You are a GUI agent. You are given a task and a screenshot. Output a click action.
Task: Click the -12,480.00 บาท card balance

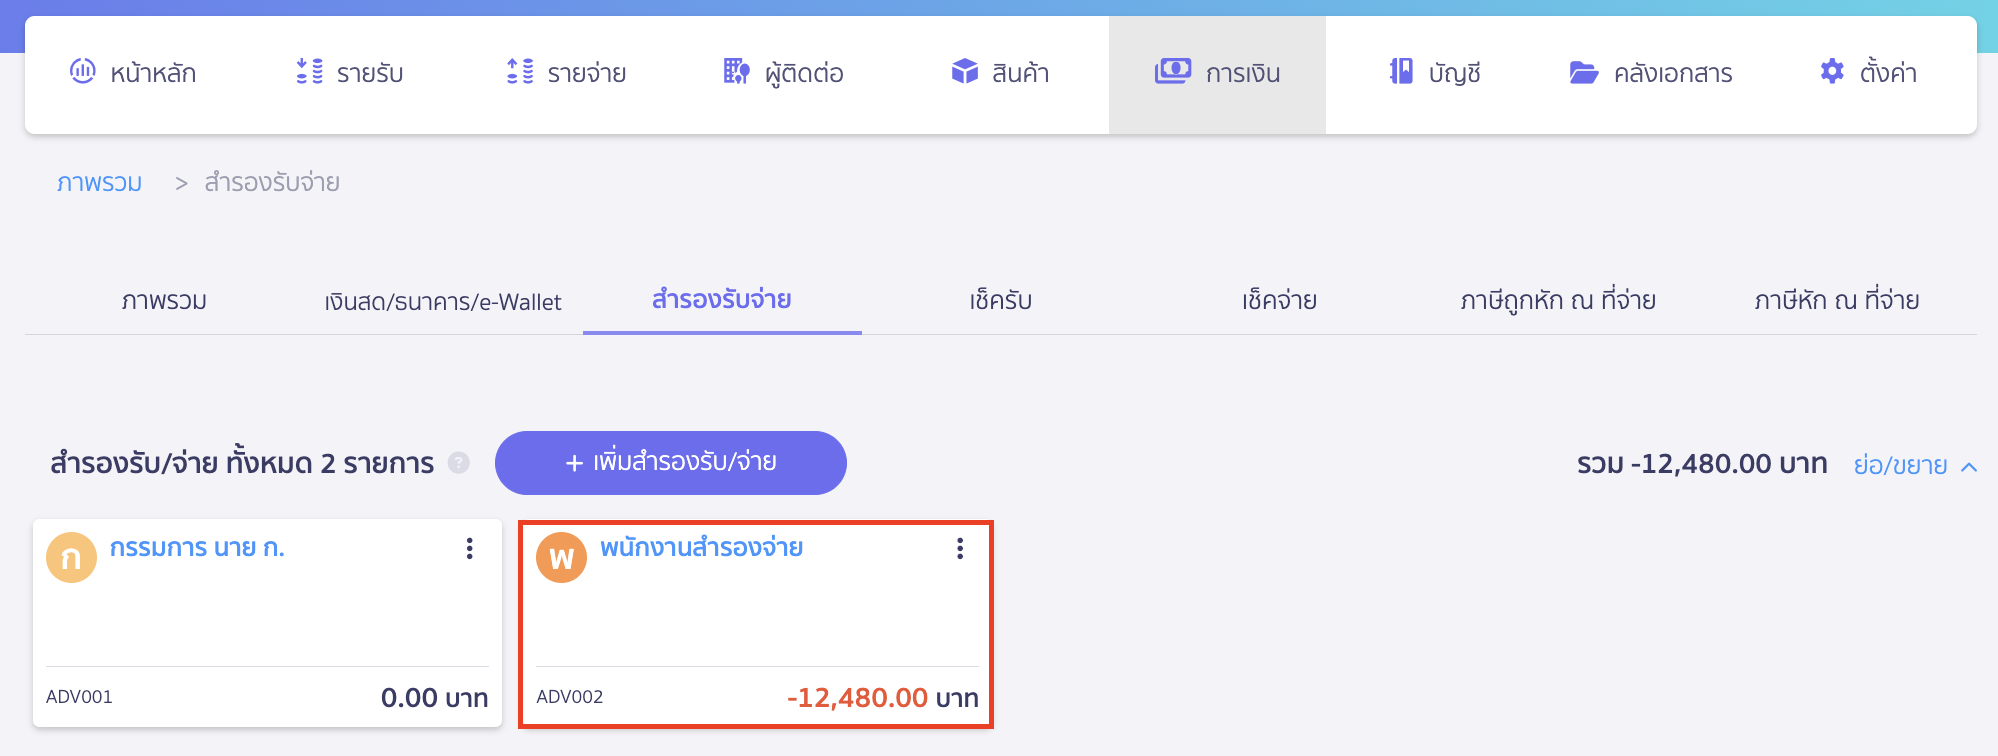[882, 697]
